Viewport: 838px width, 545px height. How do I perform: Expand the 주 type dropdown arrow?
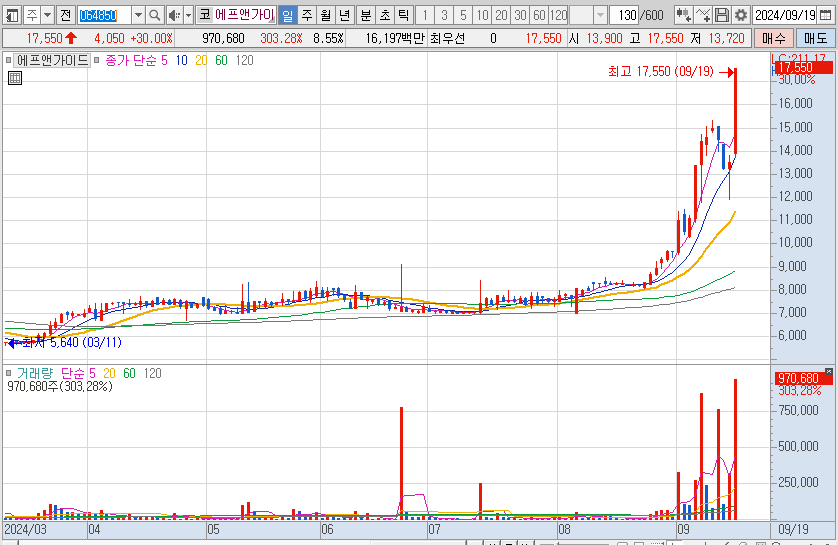(x=48, y=15)
